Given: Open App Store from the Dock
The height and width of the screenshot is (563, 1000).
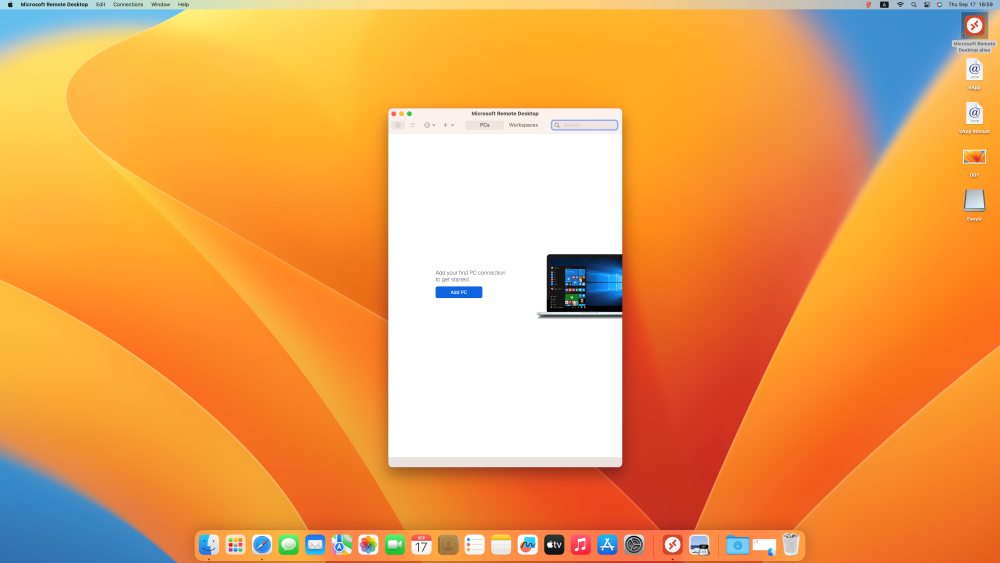Looking at the screenshot, I should point(607,545).
